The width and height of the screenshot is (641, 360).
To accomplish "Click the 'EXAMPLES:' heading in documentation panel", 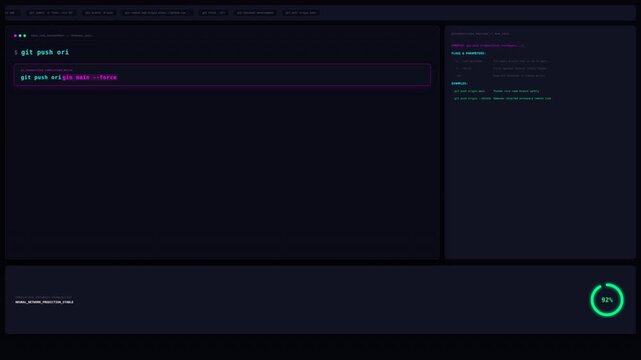I will point(459,83).
